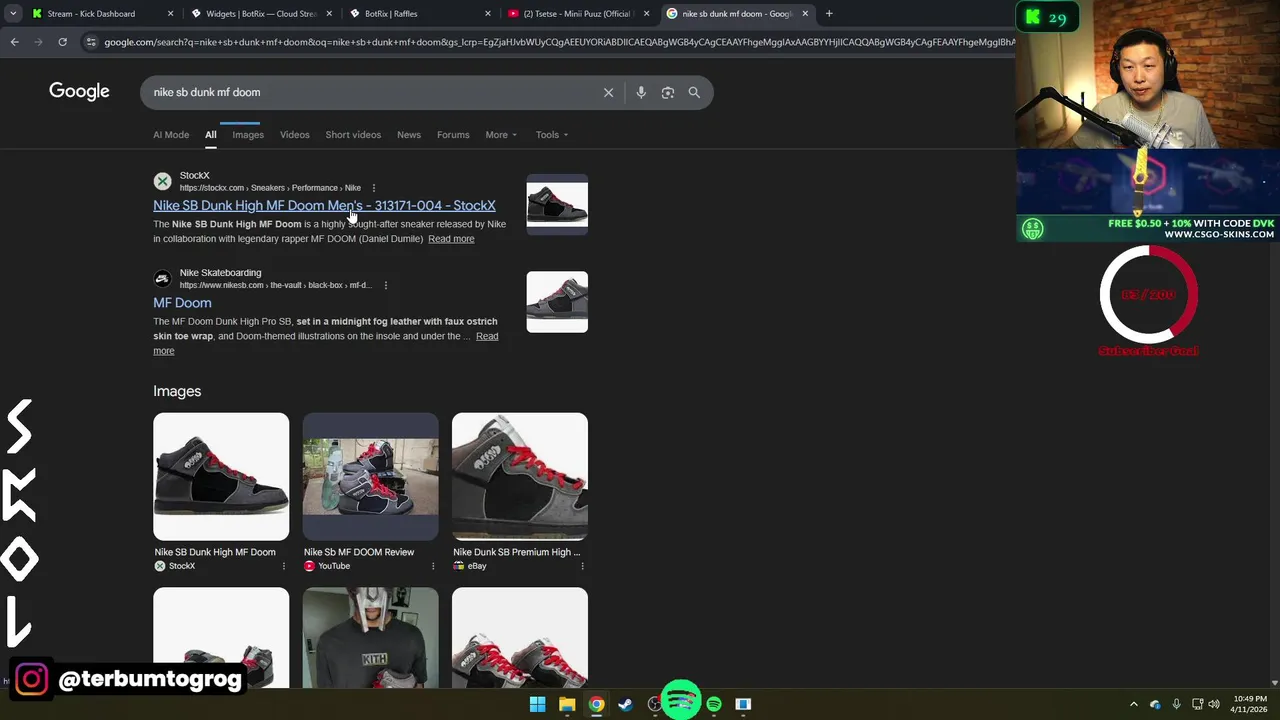1280x720 pixels.
Task: Open the KITH shirt masked person image
Action: tap(370, 638)
